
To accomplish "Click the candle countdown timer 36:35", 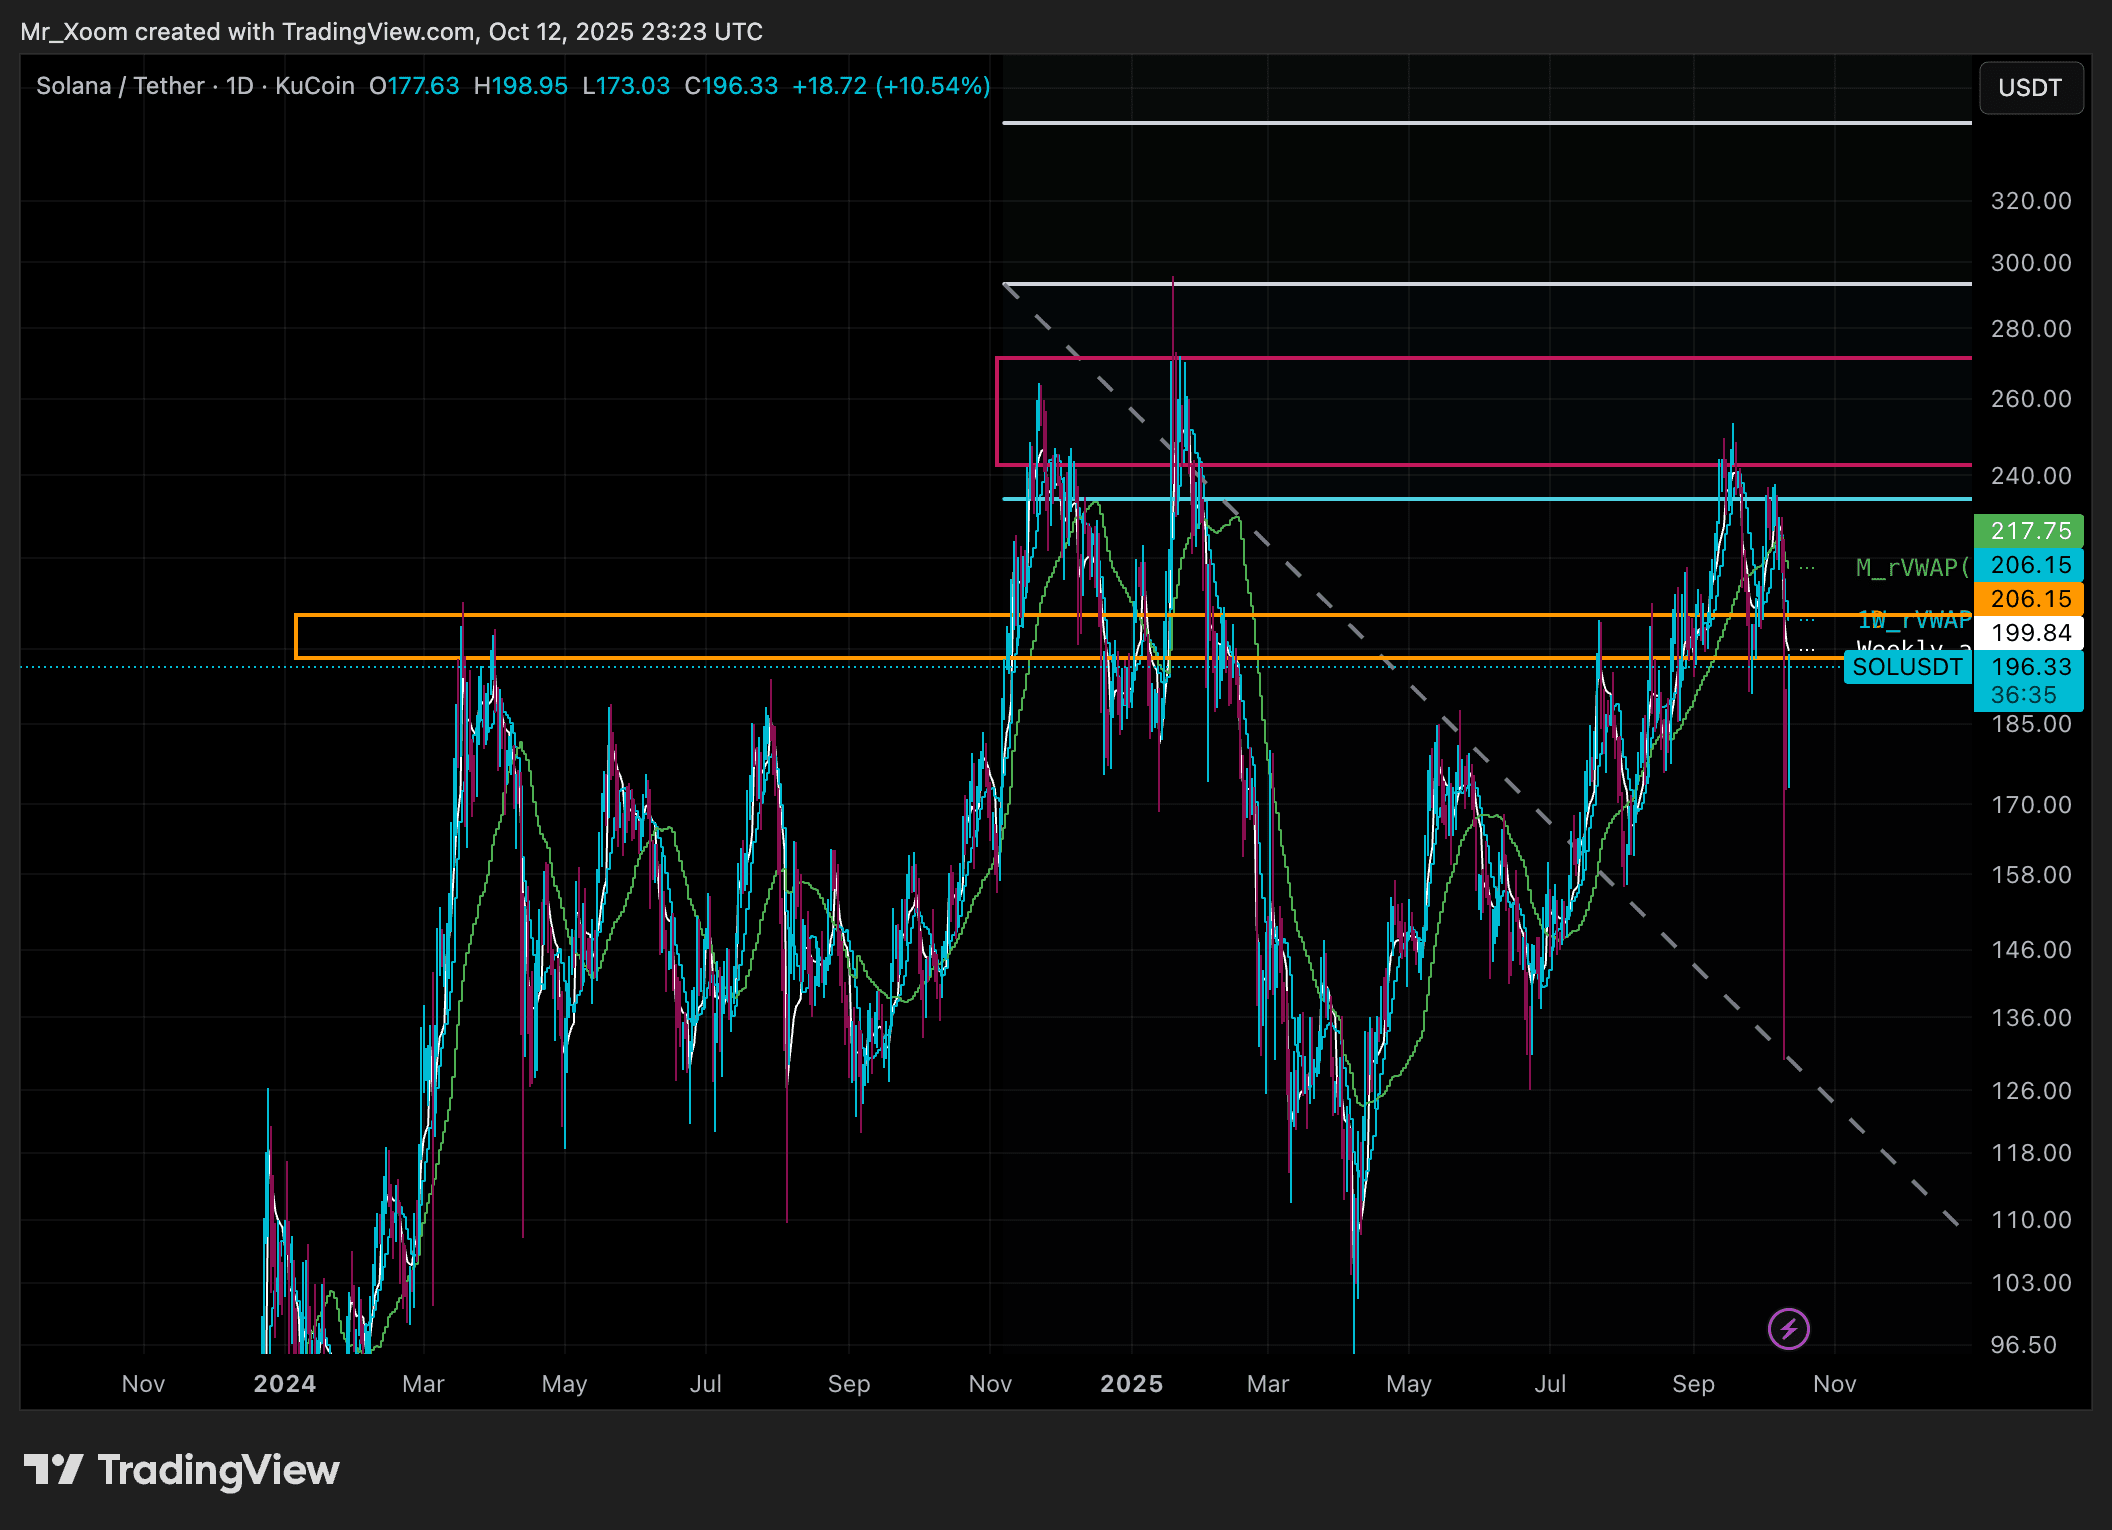I will tap(2023, 695).
